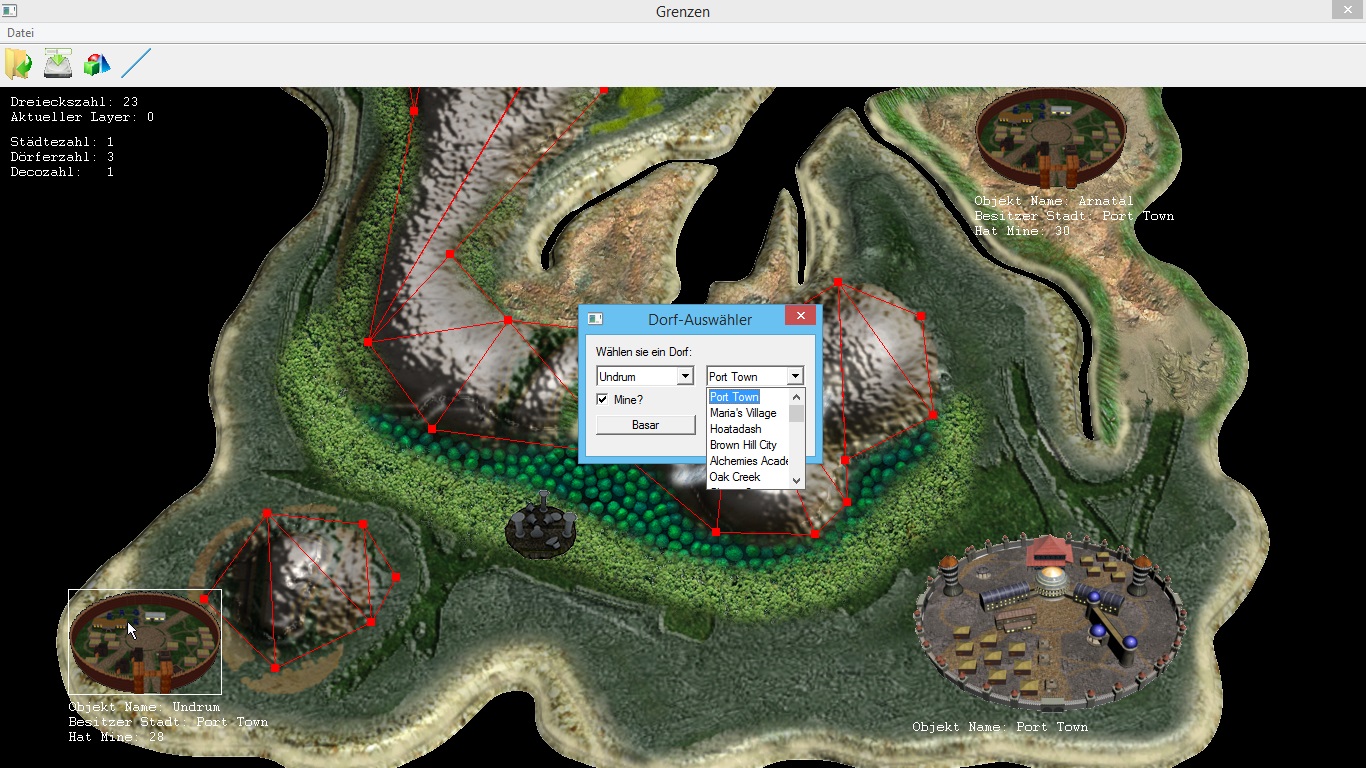Open the Datei menu
The width and height of the screenshot is (1366, 768).
point(21,33)
